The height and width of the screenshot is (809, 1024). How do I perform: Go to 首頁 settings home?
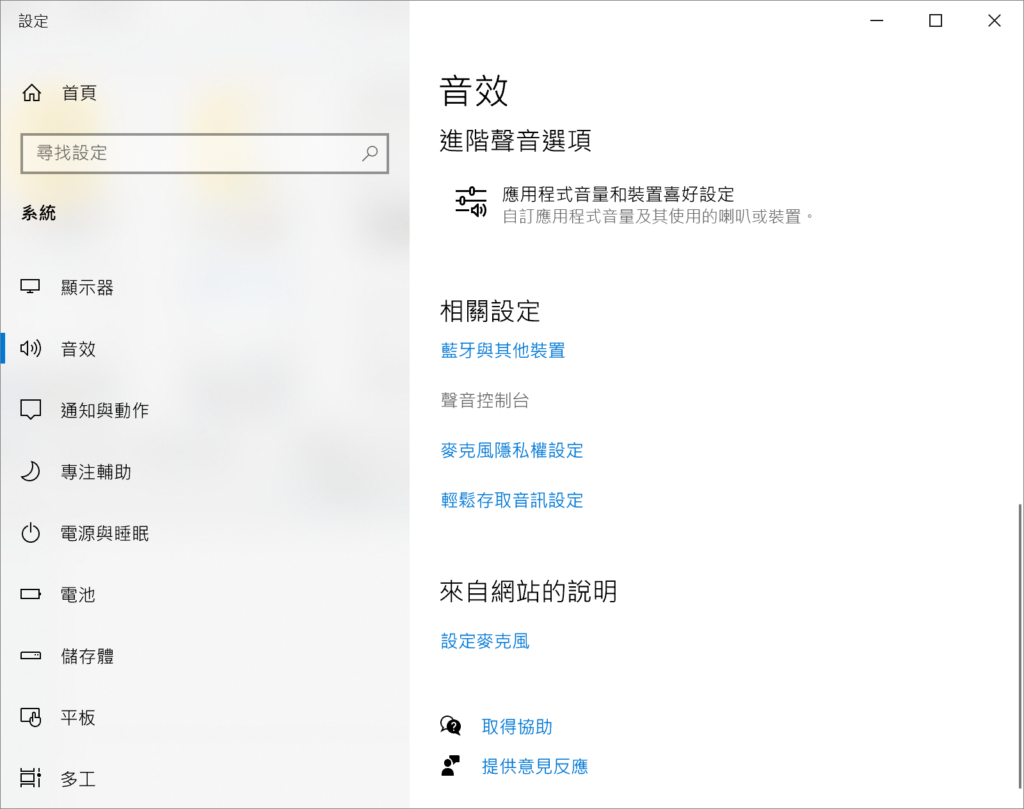(x=79, y=93)
